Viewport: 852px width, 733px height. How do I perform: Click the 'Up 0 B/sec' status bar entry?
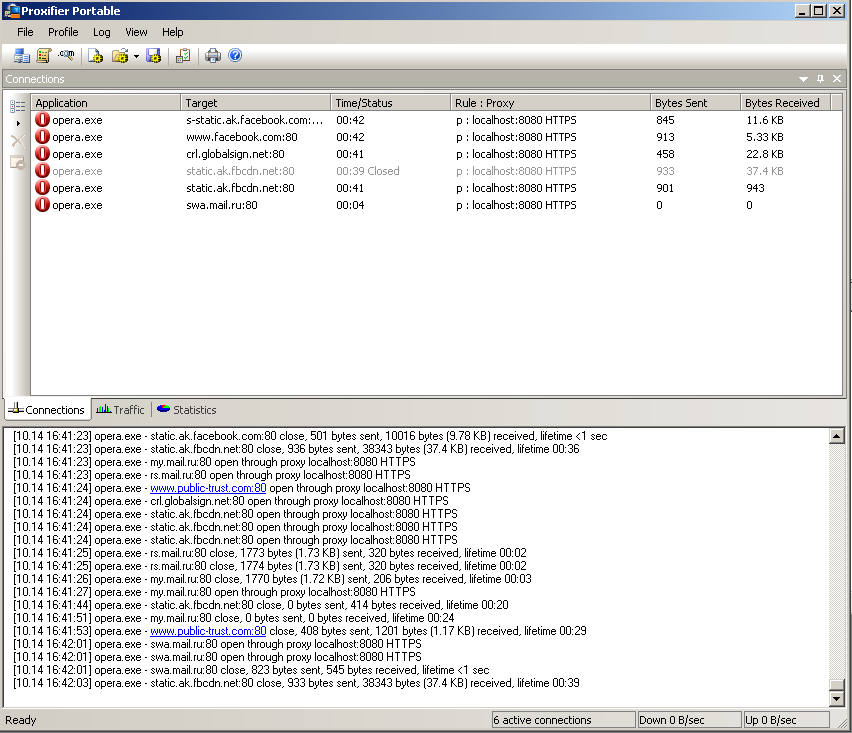tap(786, 720)
